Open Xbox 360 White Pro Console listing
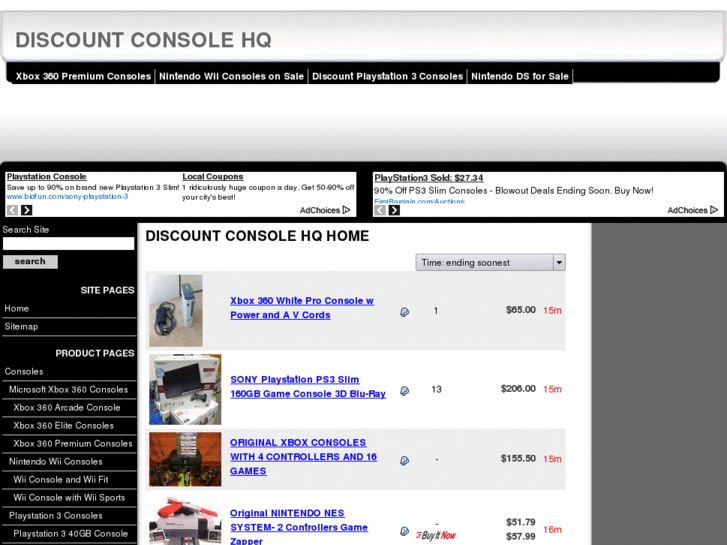Viewport: 727px width, 545px height. tap(302, 308)
